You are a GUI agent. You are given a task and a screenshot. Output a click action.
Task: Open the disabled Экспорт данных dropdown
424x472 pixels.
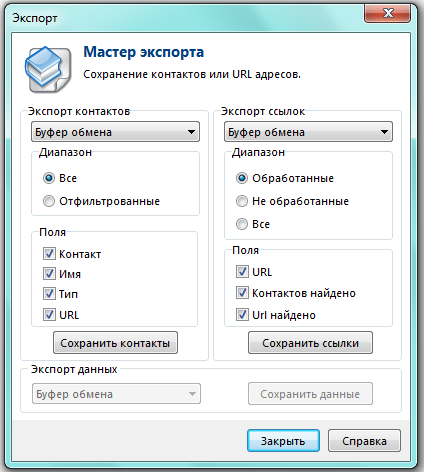click(116, 394)
